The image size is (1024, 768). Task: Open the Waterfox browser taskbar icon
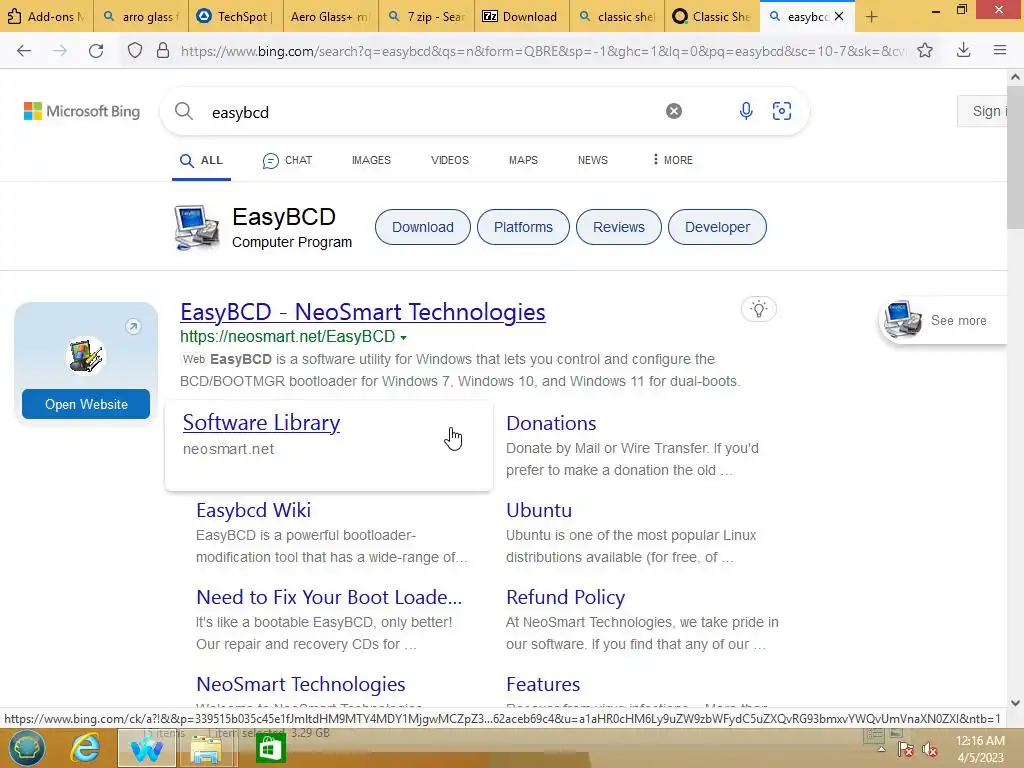click(146, 748)
